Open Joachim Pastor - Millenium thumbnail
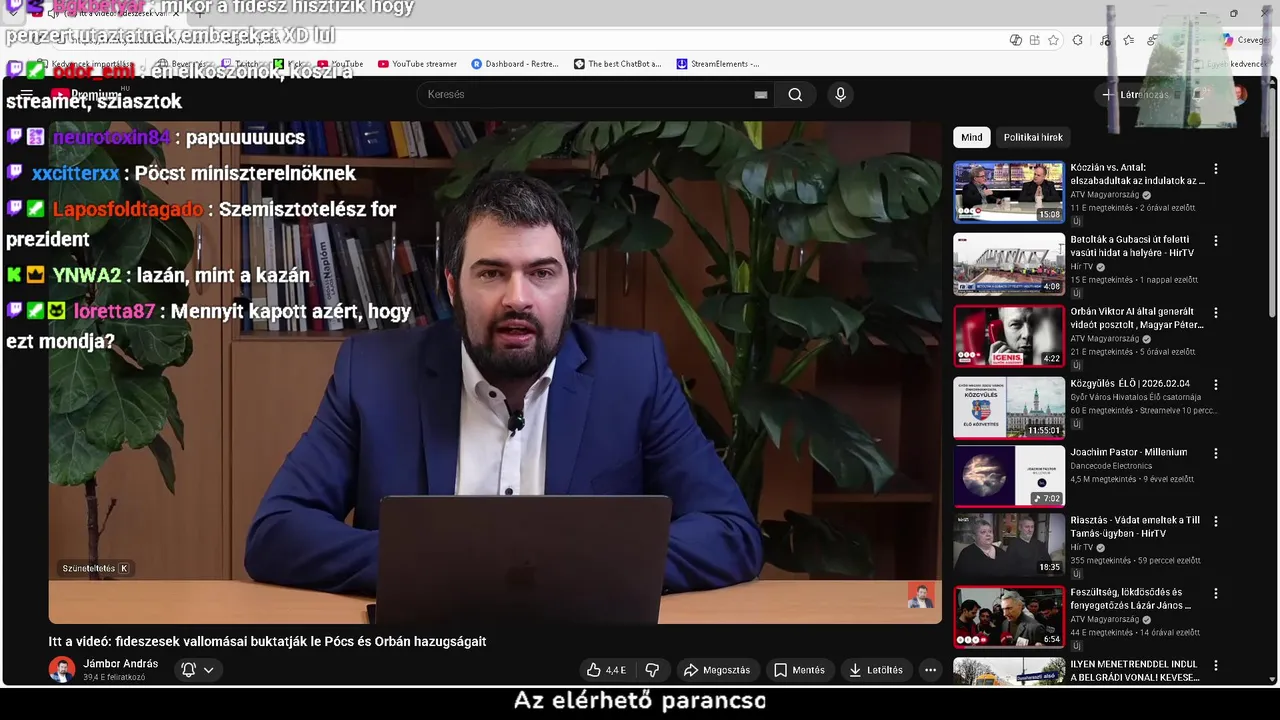 [1009, 476]
